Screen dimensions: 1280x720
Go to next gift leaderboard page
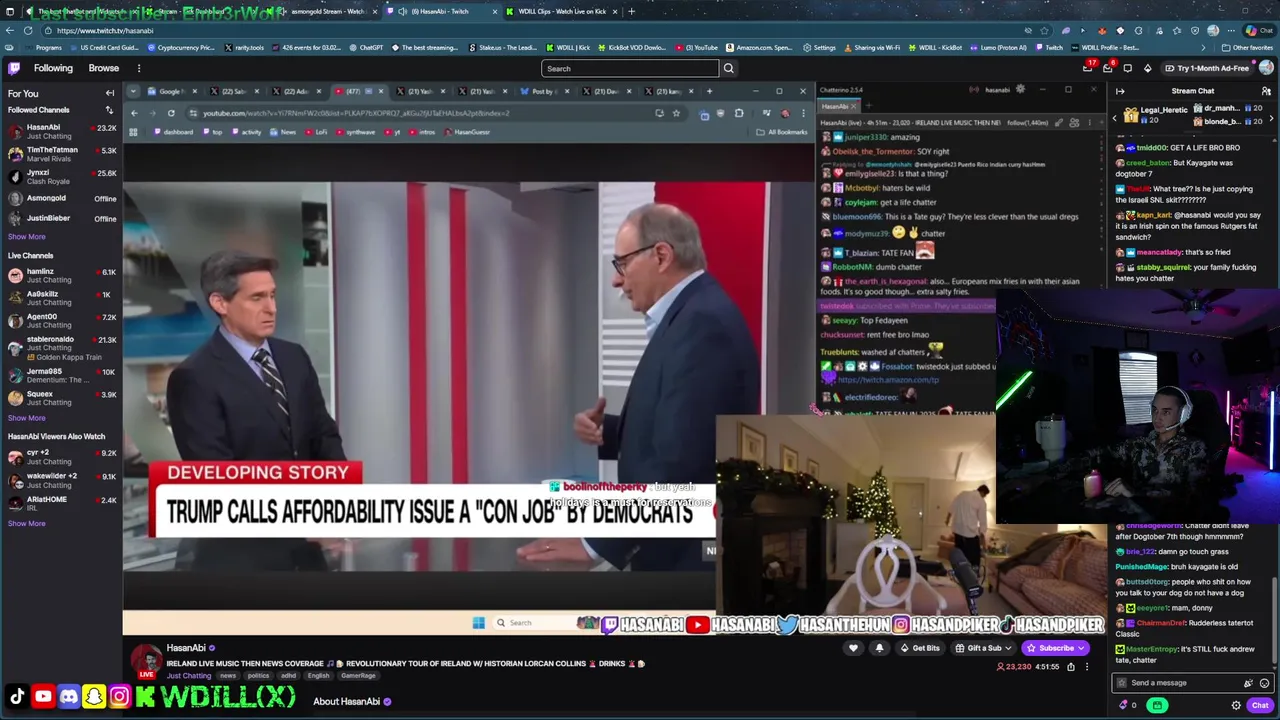[1271, 118]
